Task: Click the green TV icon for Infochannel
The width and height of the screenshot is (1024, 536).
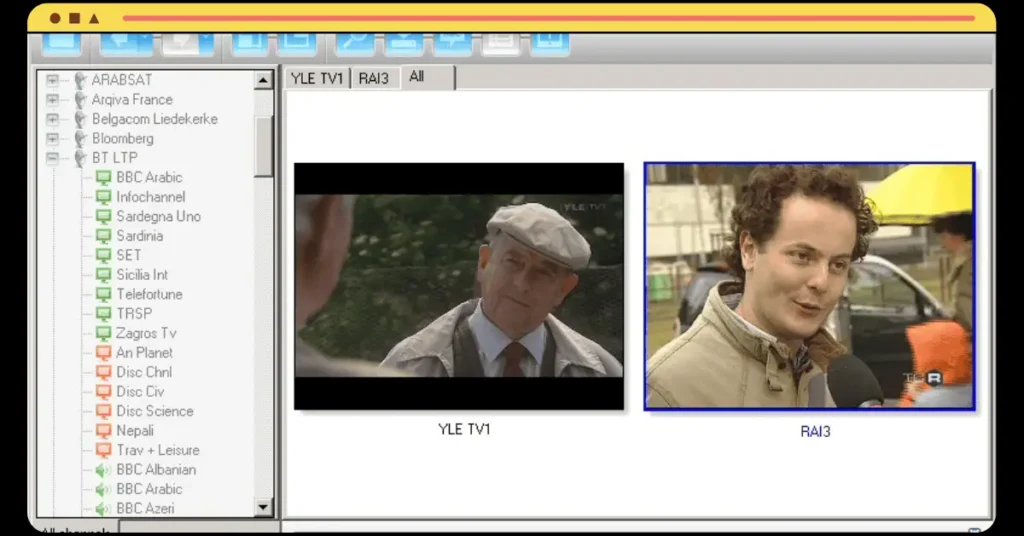Action: 103,197
